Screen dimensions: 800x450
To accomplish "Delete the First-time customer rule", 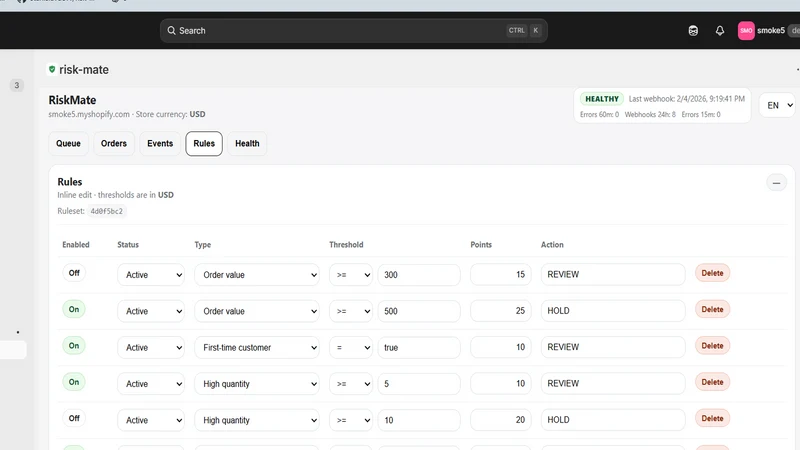I will pyautogui.click(x=712, y=345).
